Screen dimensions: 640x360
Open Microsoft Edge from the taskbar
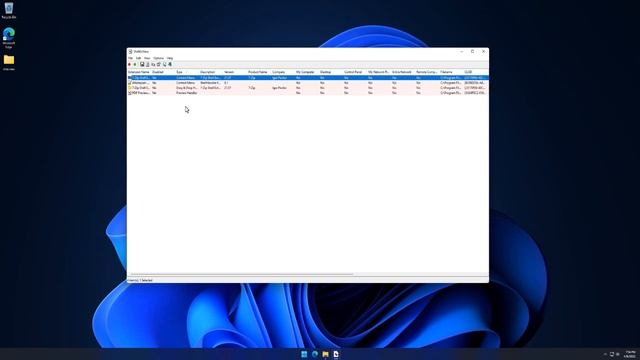click(315, 354)
